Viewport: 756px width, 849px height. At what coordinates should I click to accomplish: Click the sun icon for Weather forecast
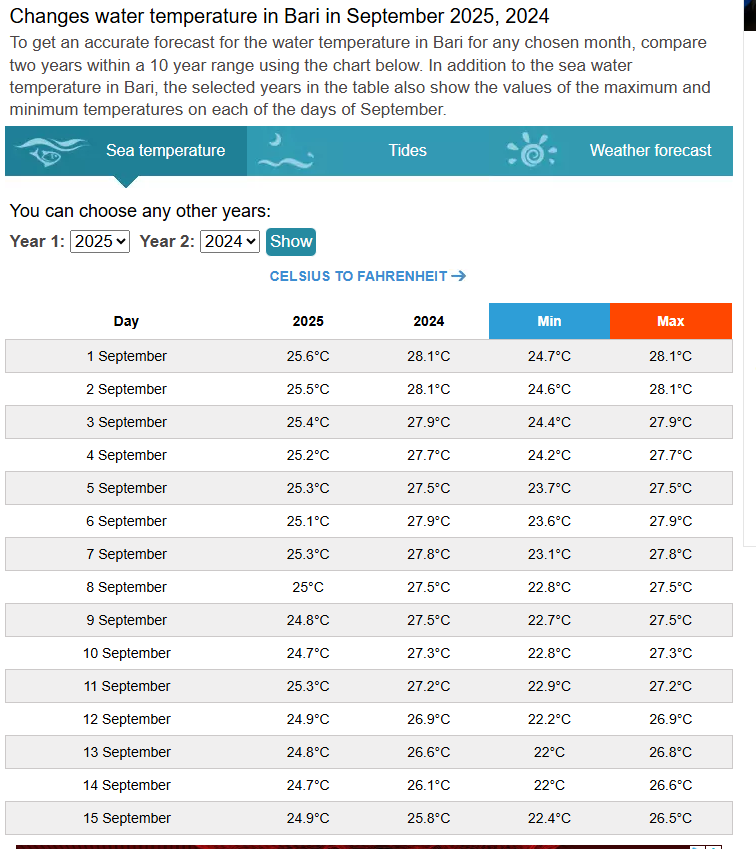(x=531, y=151)
